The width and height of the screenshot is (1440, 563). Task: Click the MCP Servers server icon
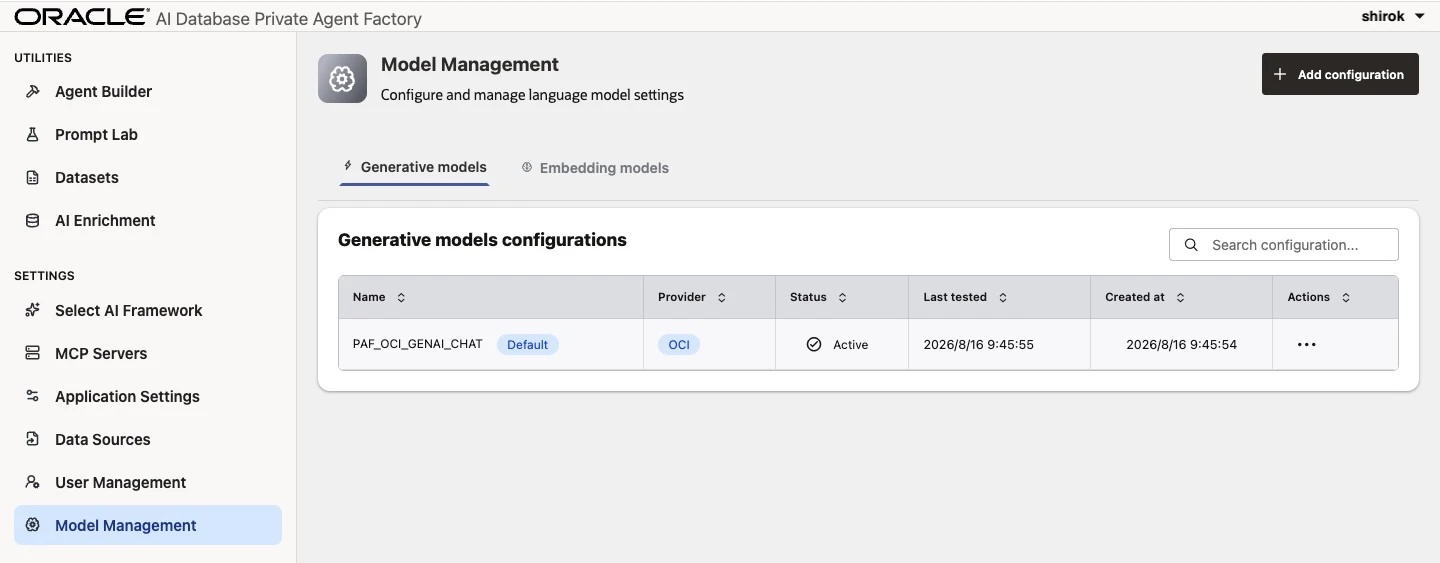coord(33,353)
